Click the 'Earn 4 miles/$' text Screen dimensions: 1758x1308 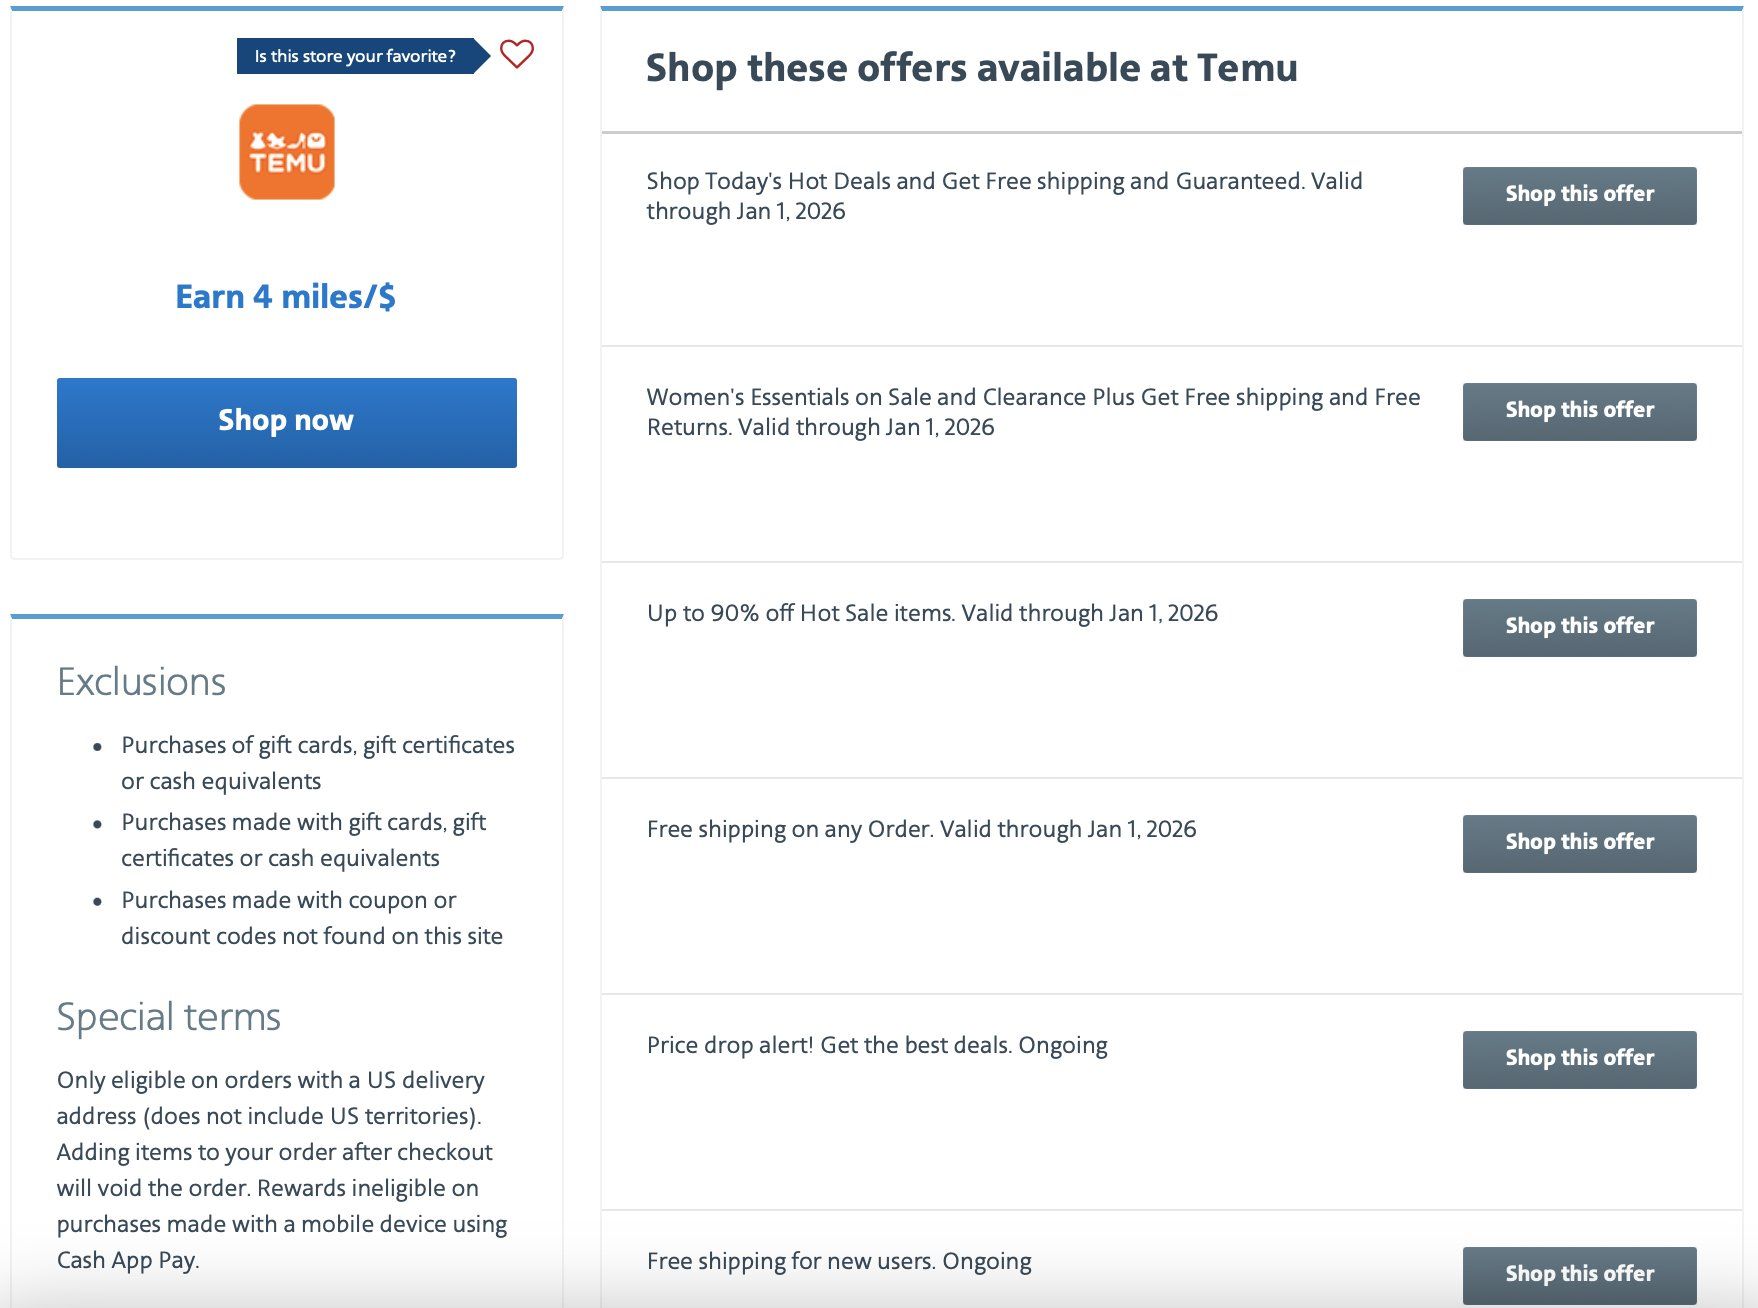286,297
